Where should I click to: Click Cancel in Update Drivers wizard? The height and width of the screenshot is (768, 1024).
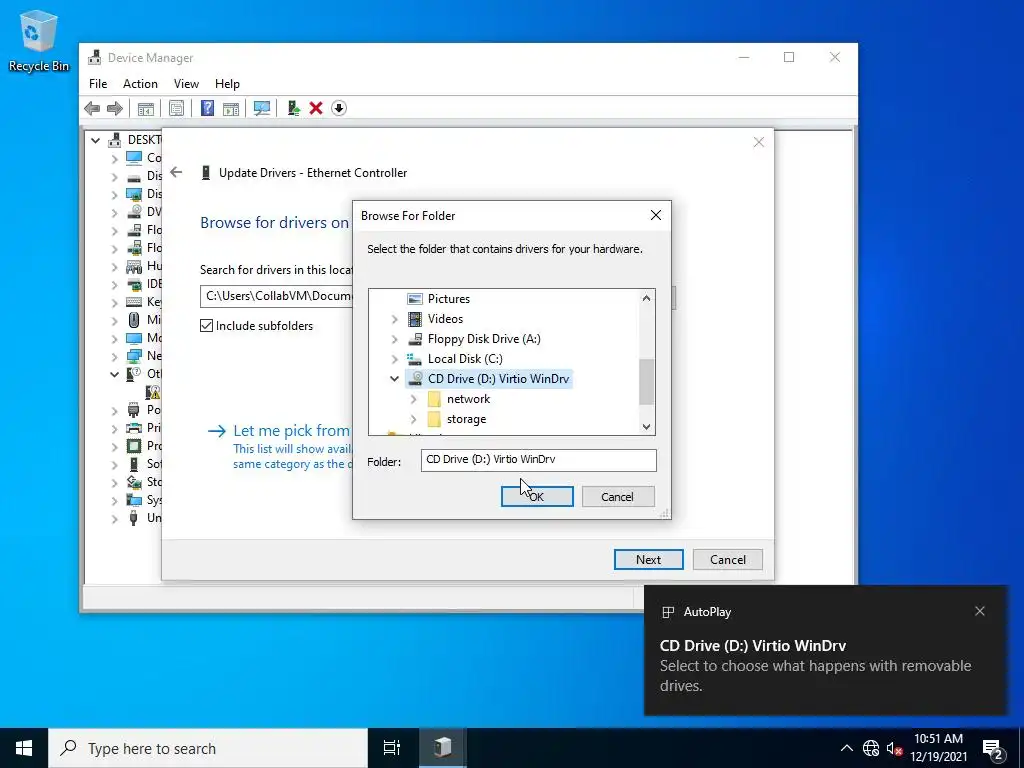tap(728, 560)
